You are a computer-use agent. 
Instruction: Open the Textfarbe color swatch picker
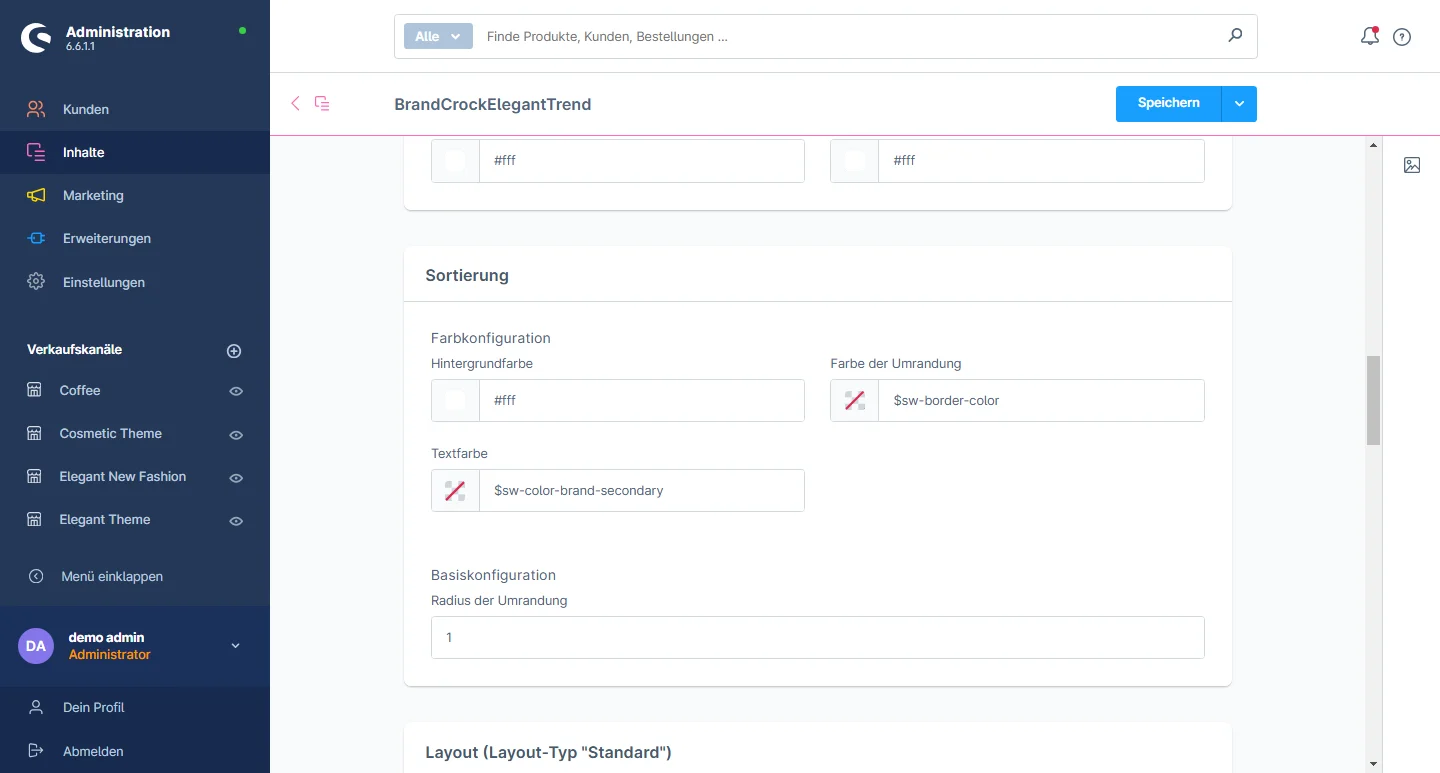point(455,491)
